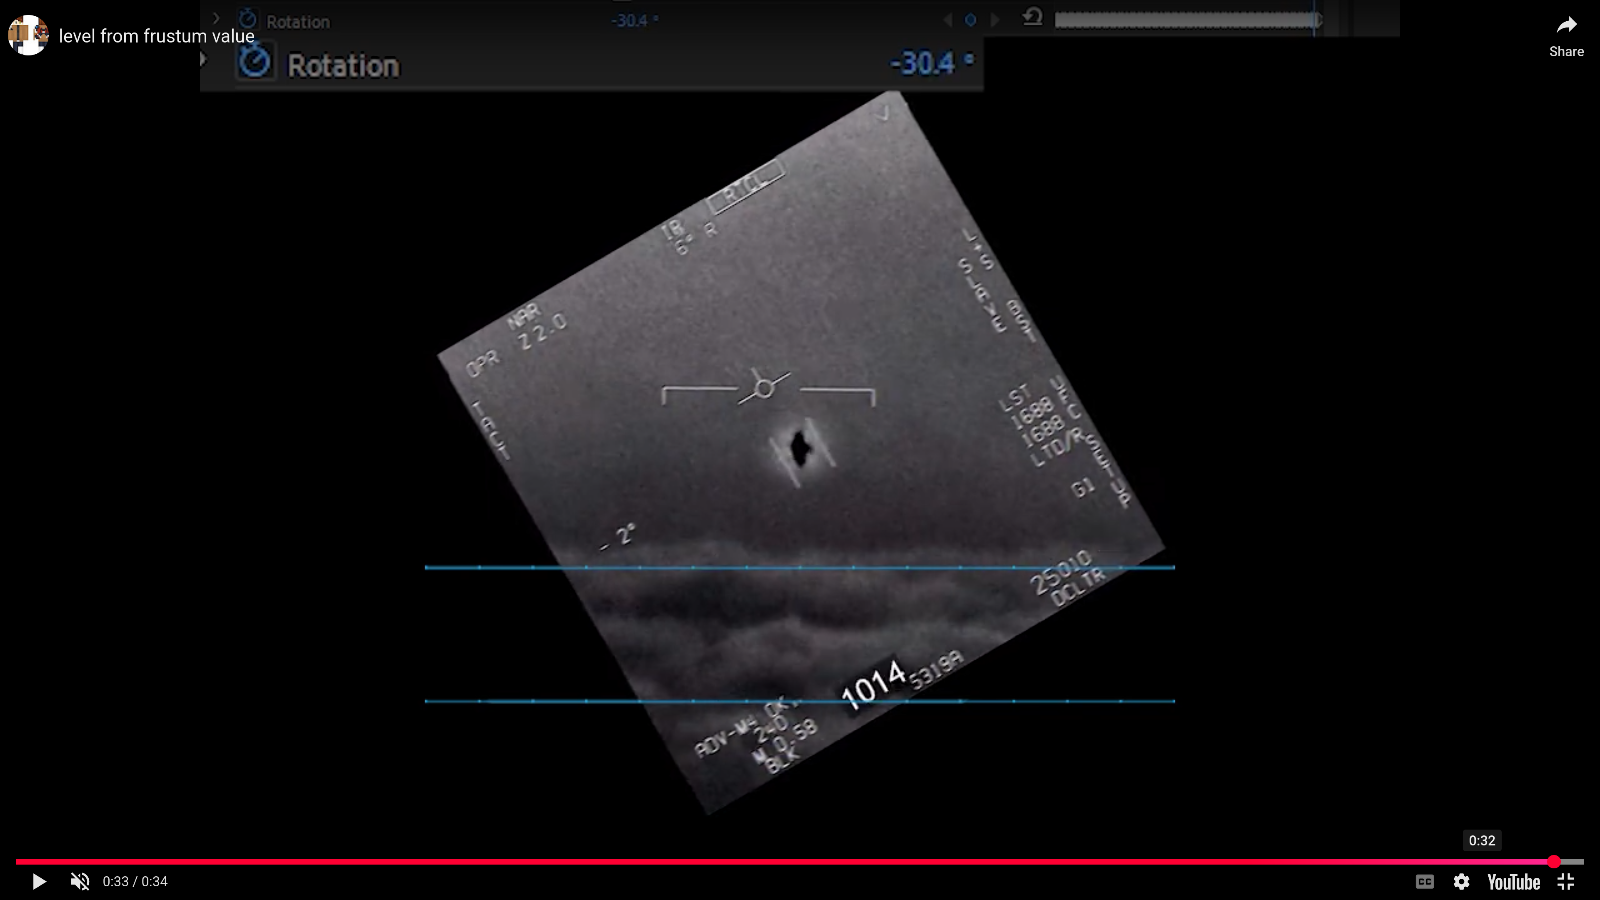Click the small Rotation stopwatch at top
The width and height of the screenshot is (1600, 900).
pos(247,19)
